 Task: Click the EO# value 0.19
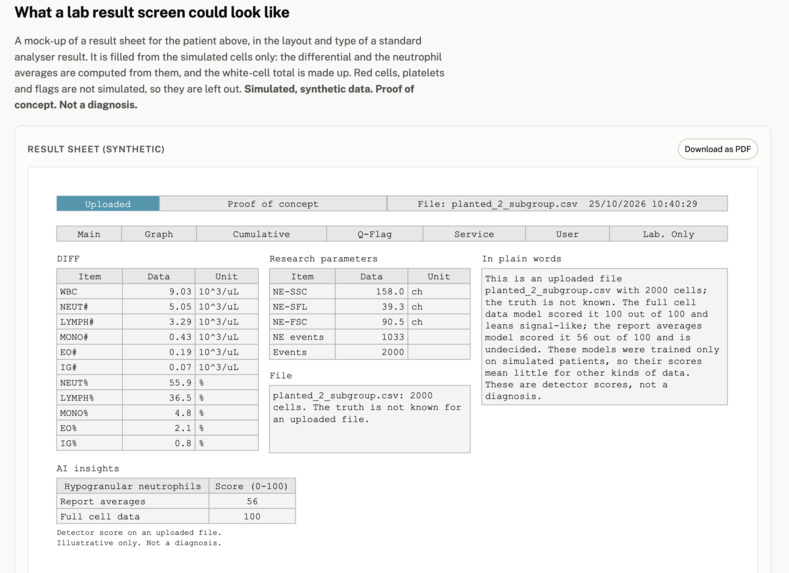coord(159,352)
